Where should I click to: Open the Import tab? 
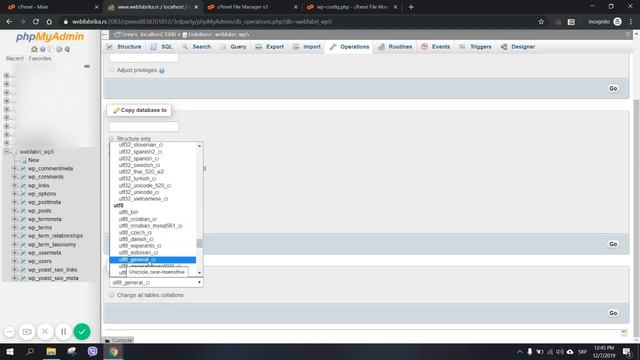pos(307,47)
